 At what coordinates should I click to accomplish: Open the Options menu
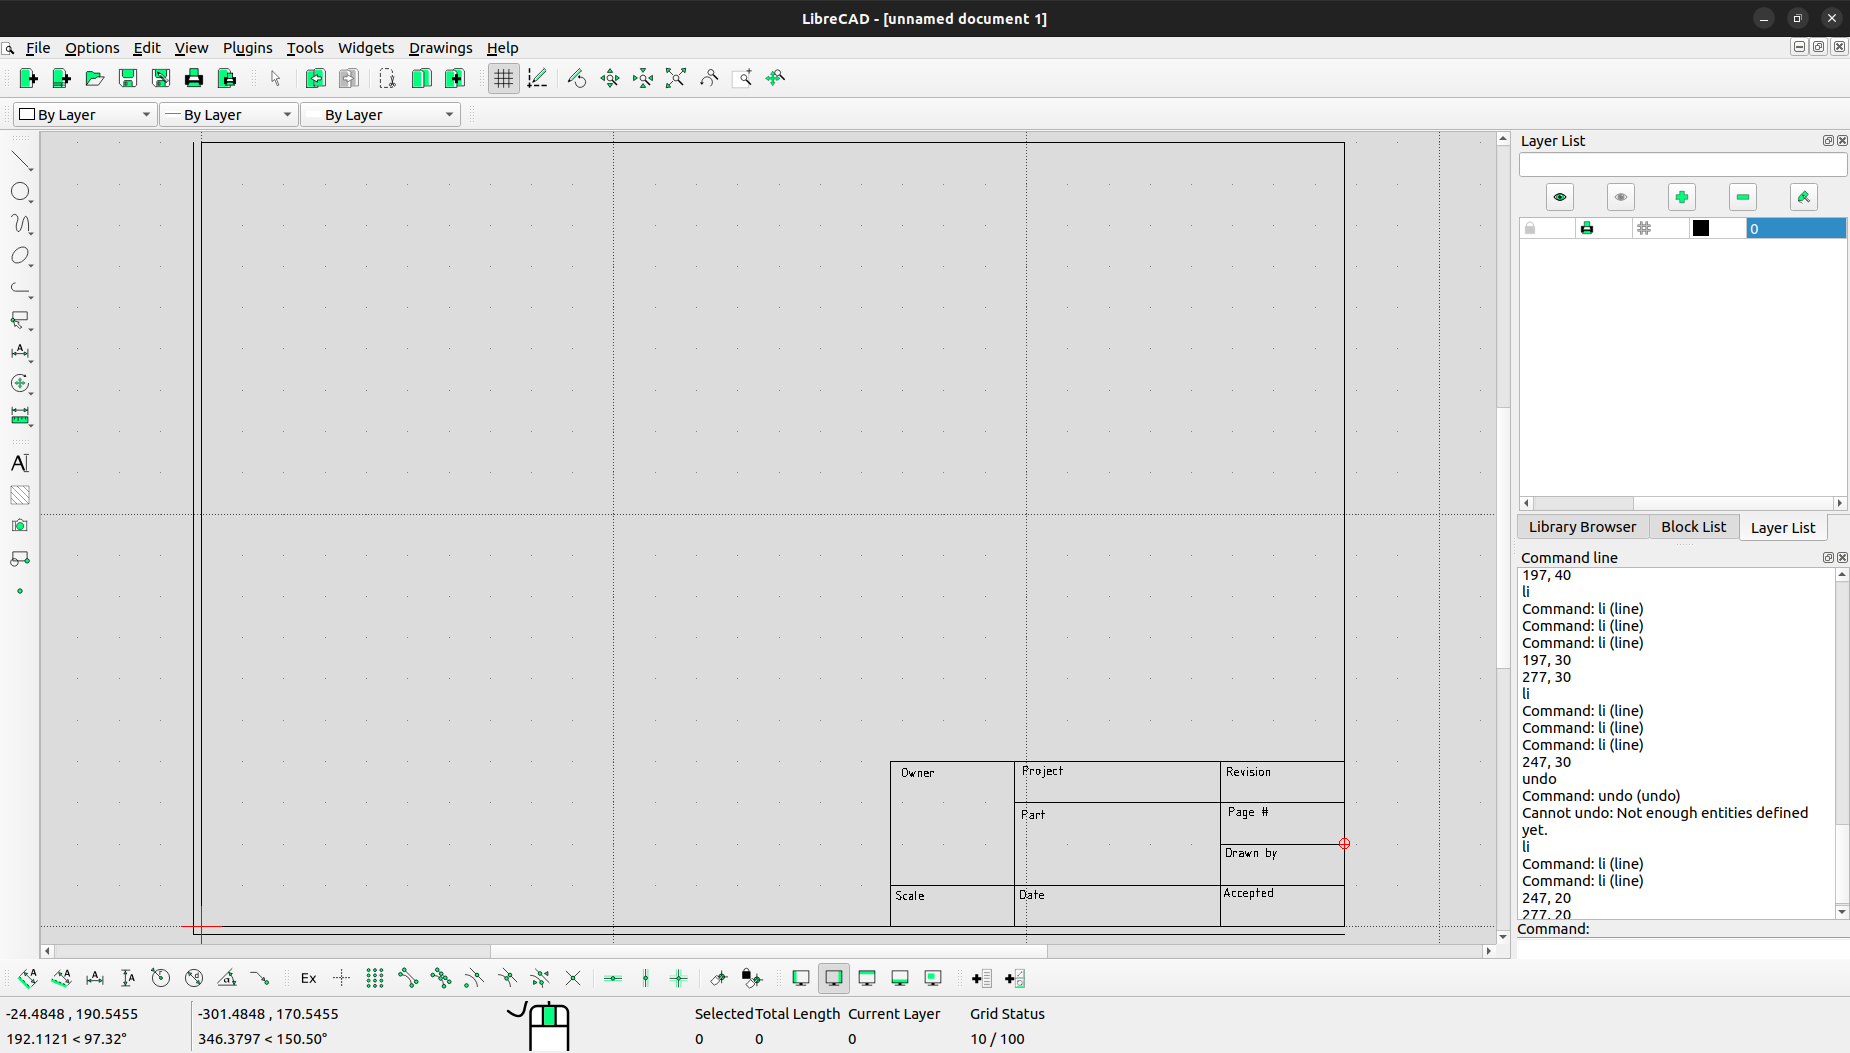(92, 48)
